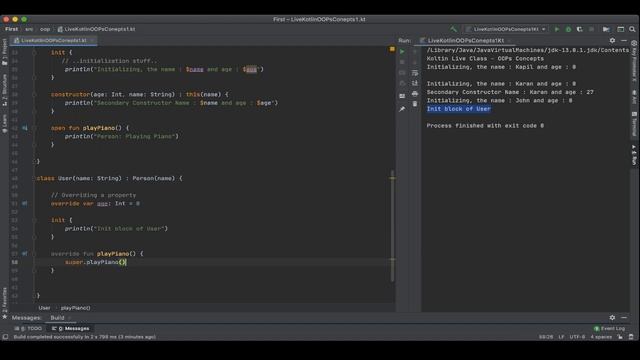Print the console output with the printer icon
This screenshot has height=360, width=640.
coord(415,94)
